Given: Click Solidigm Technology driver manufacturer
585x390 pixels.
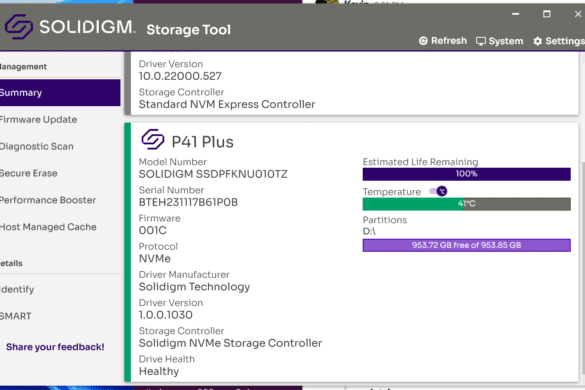Looking at the screenshot, I should 194,287.
